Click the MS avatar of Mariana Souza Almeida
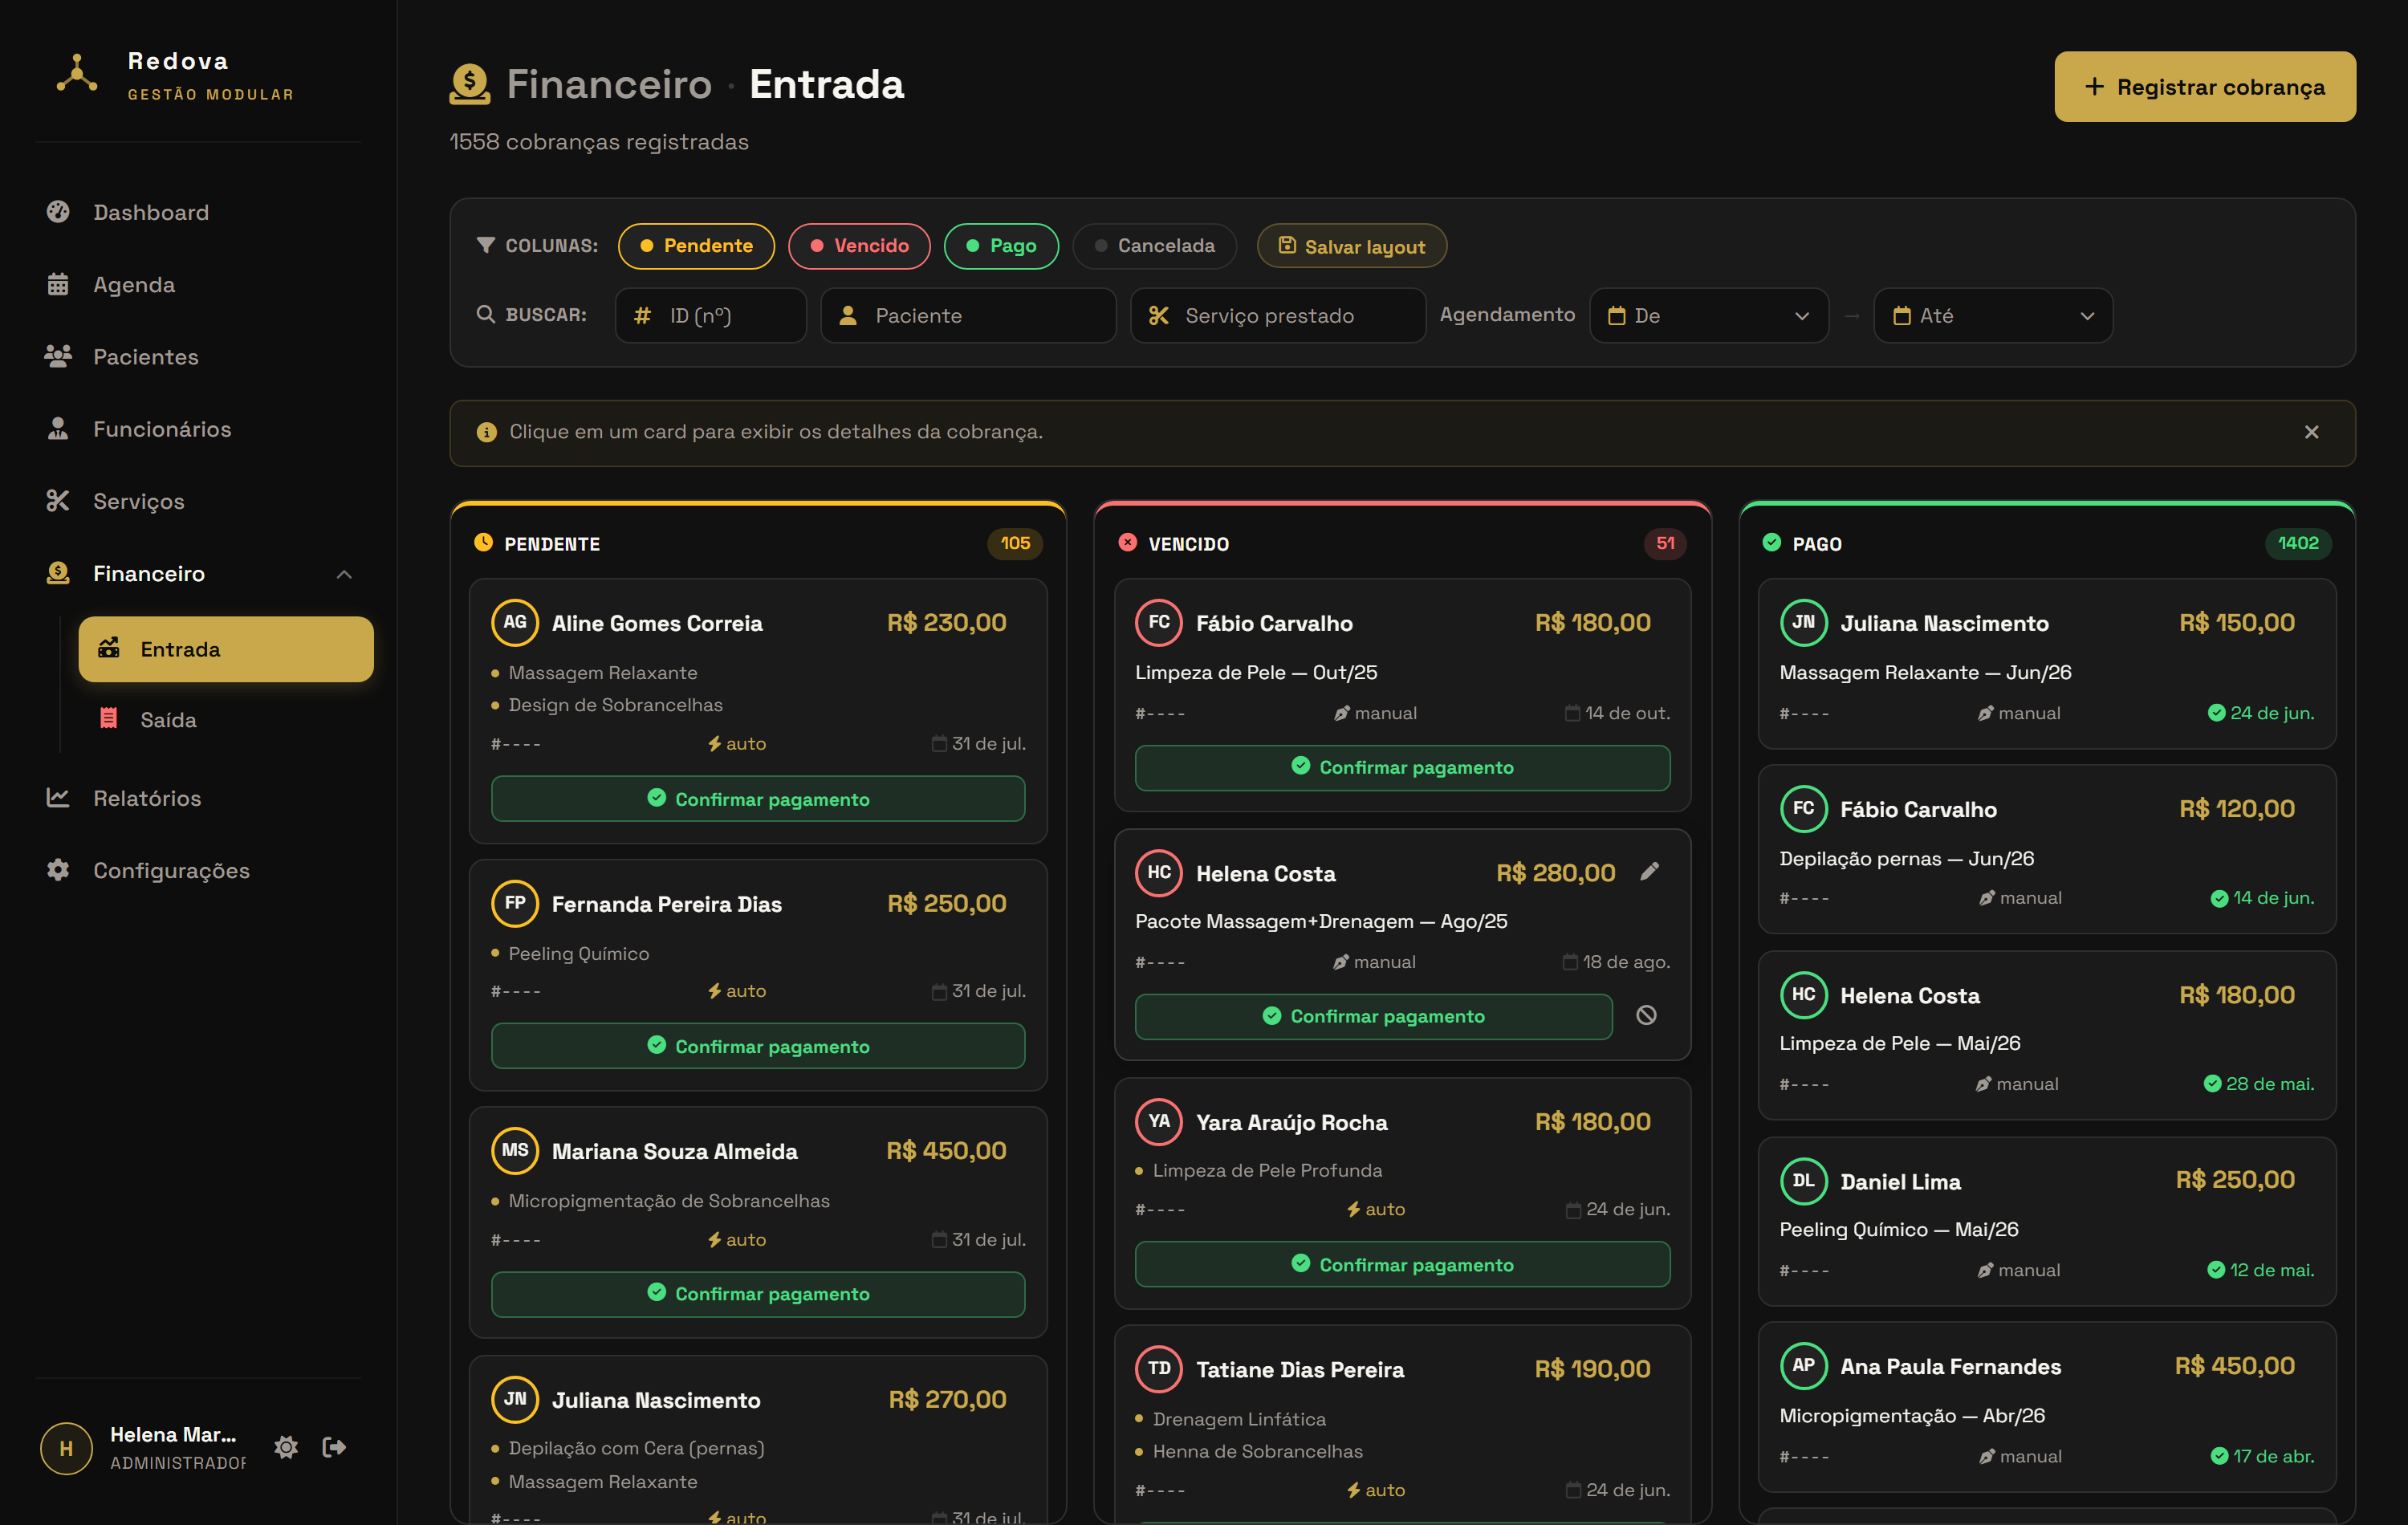The width and height of the screenshot is (2408, 1525). [515, 1150]
